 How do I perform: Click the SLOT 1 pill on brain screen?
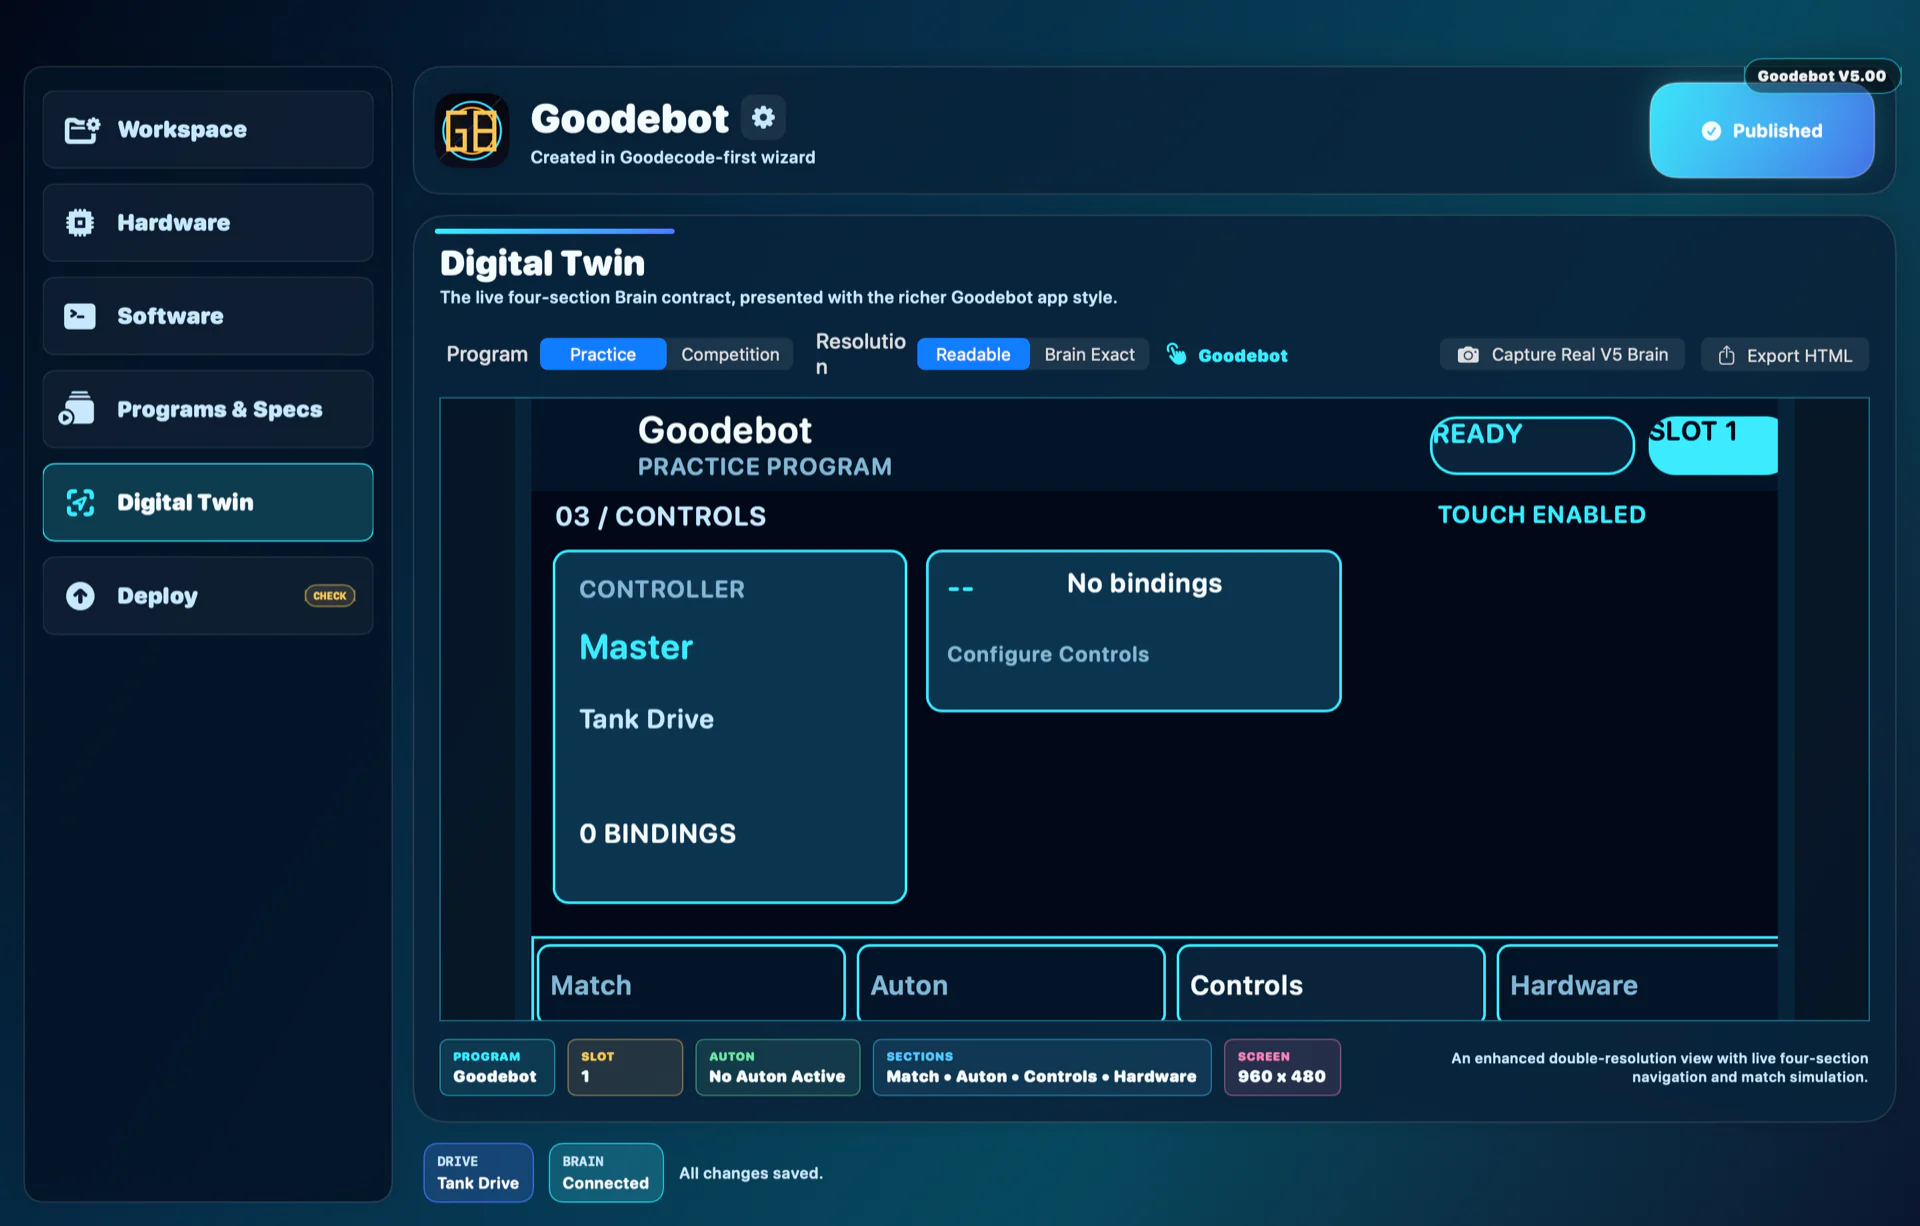pyautogui.click(x=1713, y=445)
